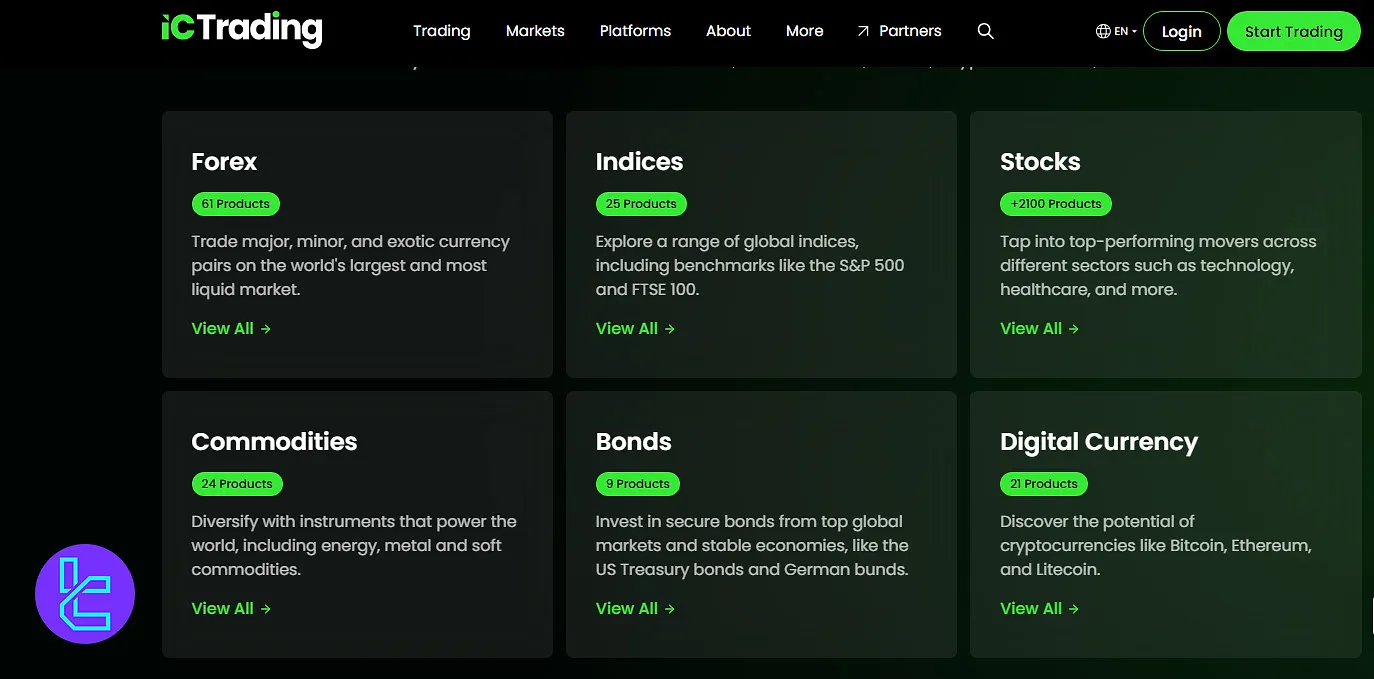Click the View All arrow under Stocks
The width and height of the screenshot is (1374, 679).
pyautogui.click(x=1074, y=328)
